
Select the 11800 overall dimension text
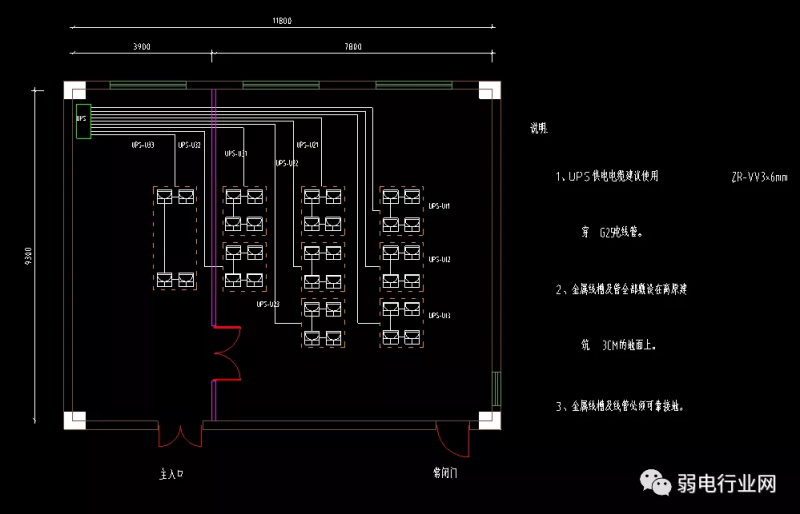point(282,21)
